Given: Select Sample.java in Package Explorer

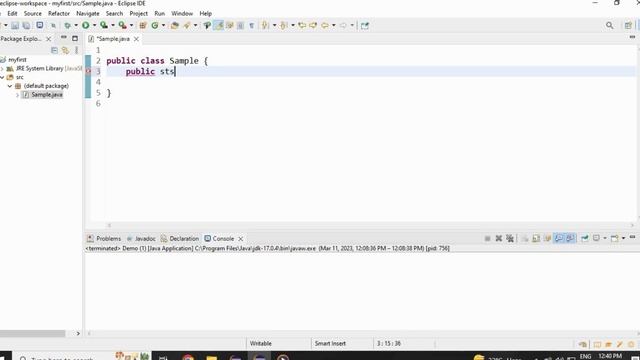Looking at the screenshot, I should click(47, 95).
